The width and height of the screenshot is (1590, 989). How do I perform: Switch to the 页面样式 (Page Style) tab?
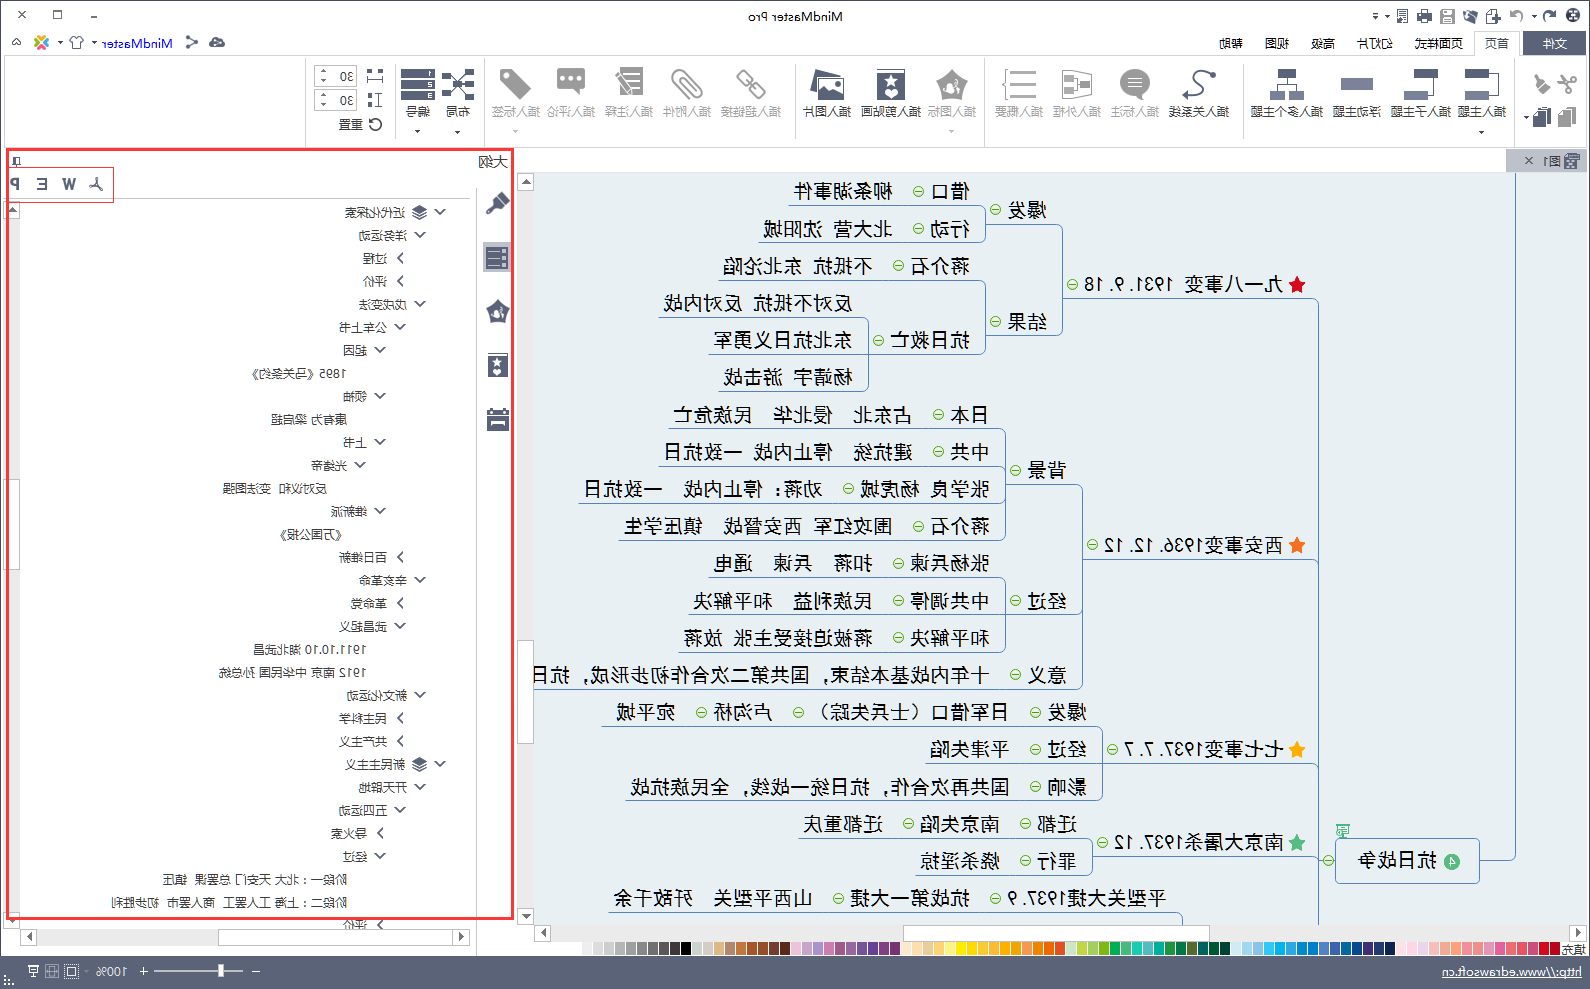pos(1439,43)
